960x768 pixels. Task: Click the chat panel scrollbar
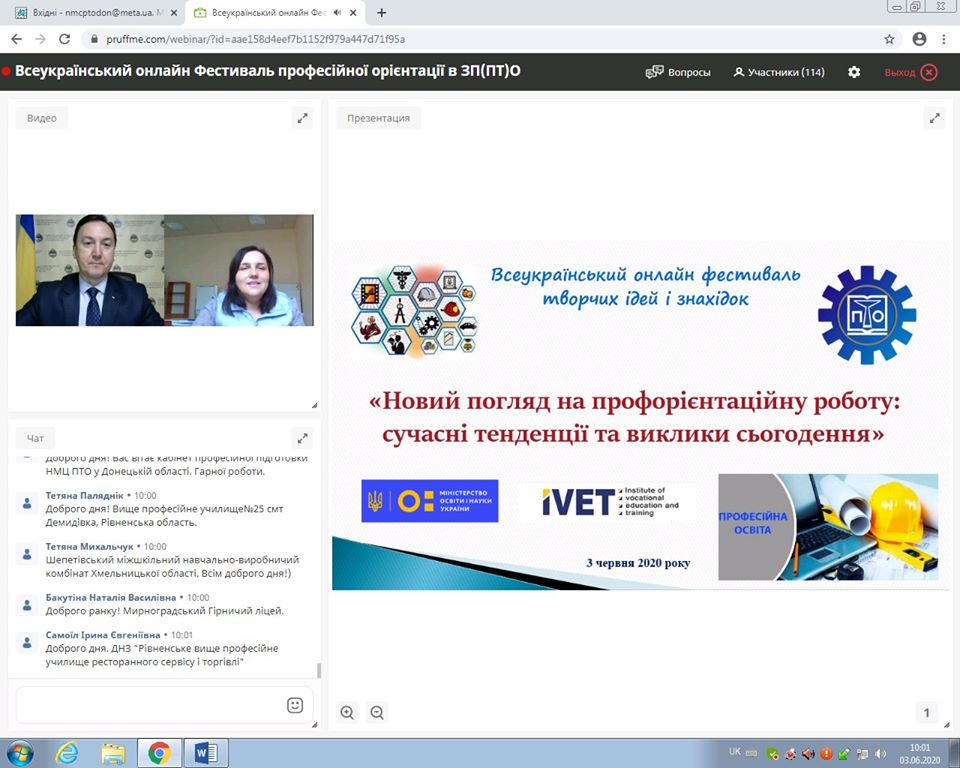click(x=319, y=670)
